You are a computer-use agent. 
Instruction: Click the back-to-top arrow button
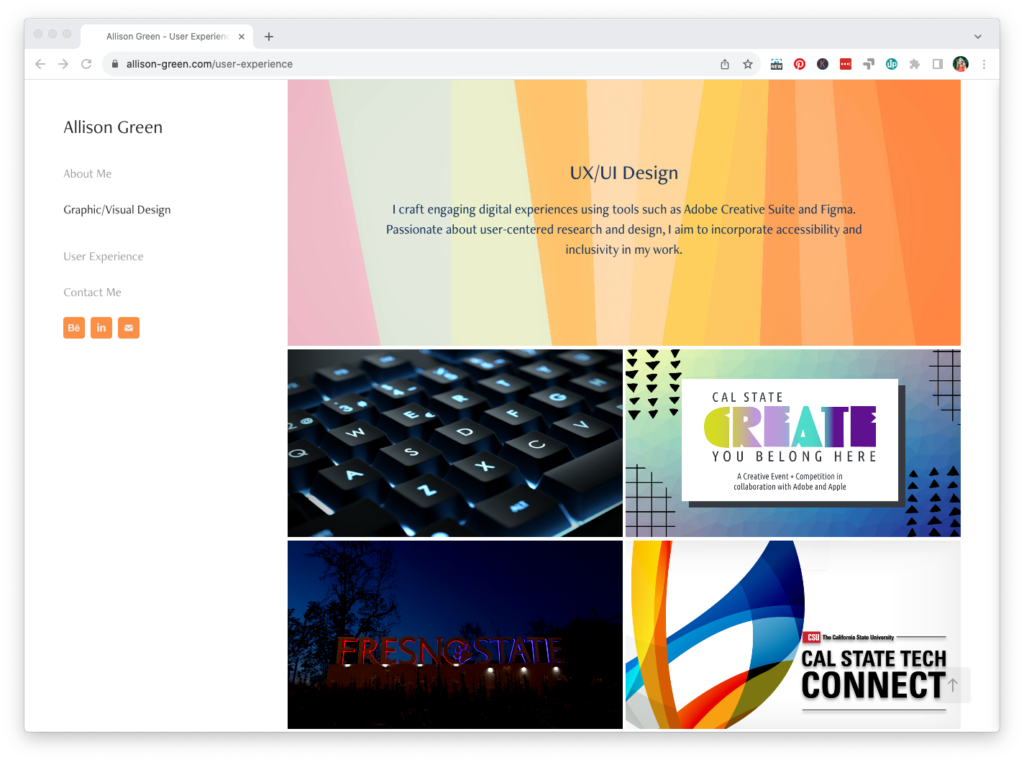(x=953, y=684)
